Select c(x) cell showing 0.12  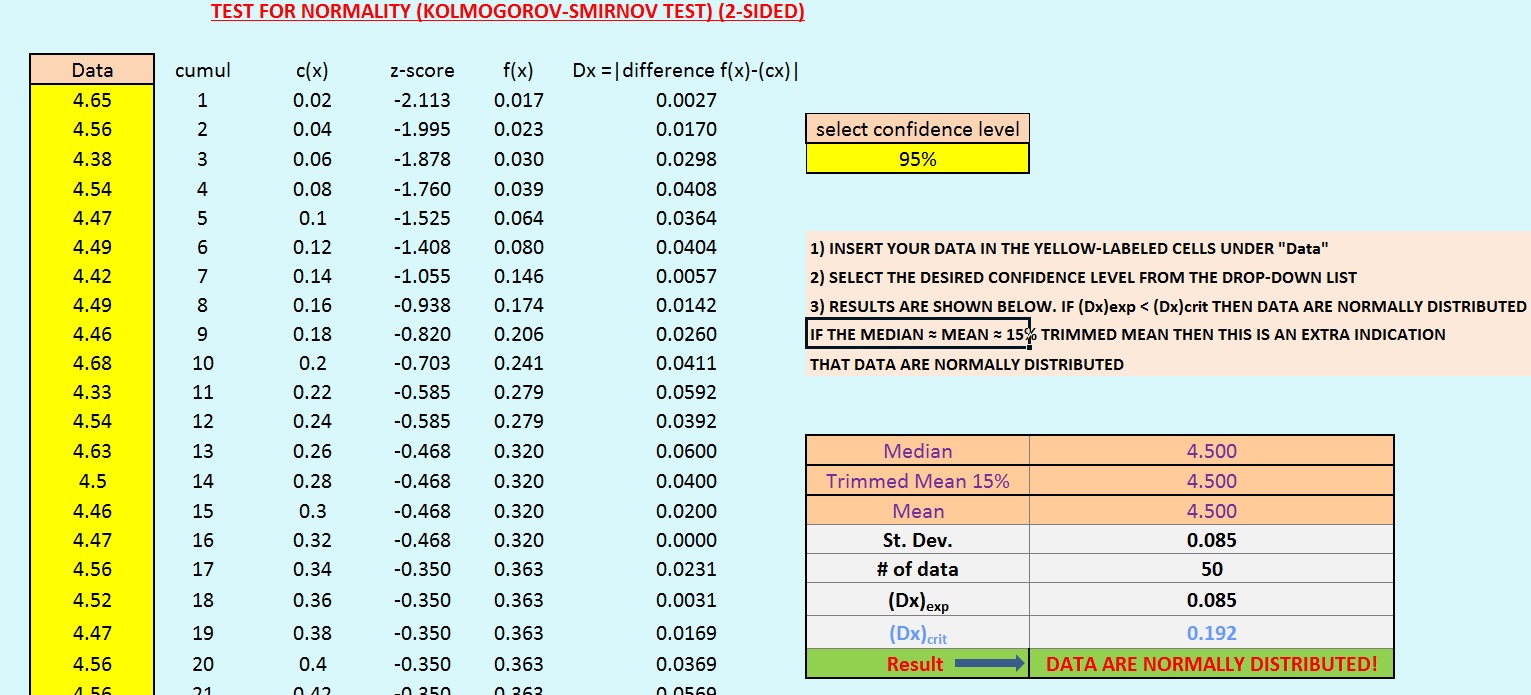point(312,247)
